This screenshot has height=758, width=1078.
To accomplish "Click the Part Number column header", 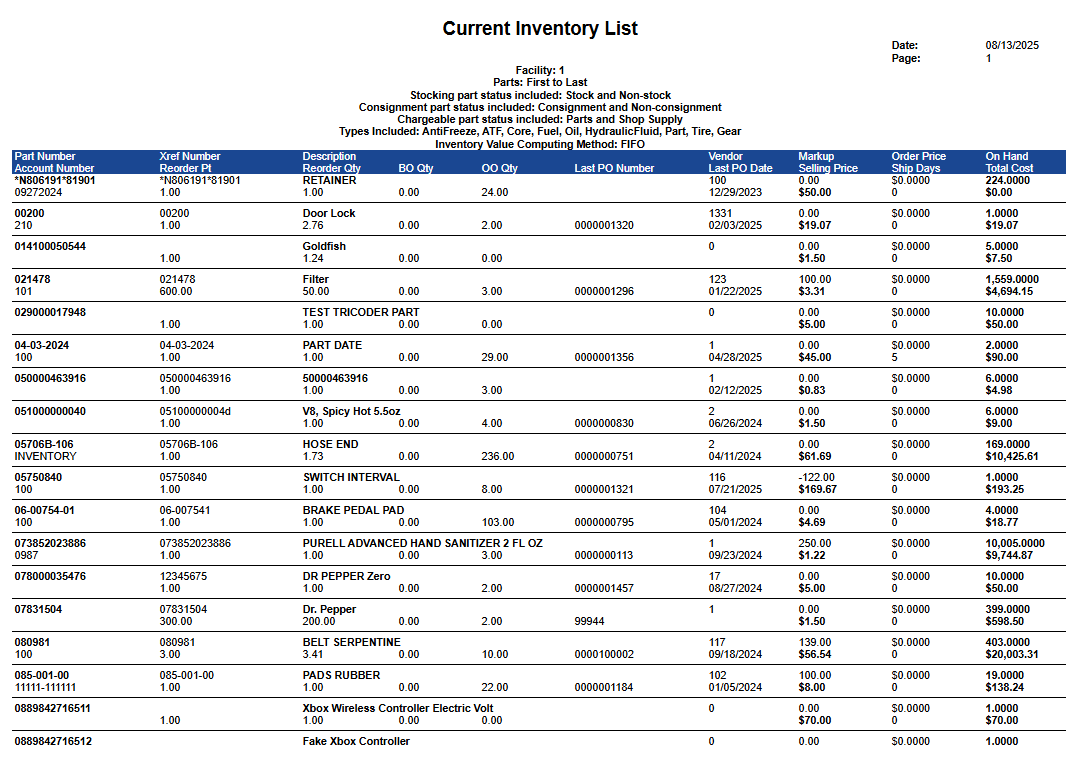I will tap(45, 156).
